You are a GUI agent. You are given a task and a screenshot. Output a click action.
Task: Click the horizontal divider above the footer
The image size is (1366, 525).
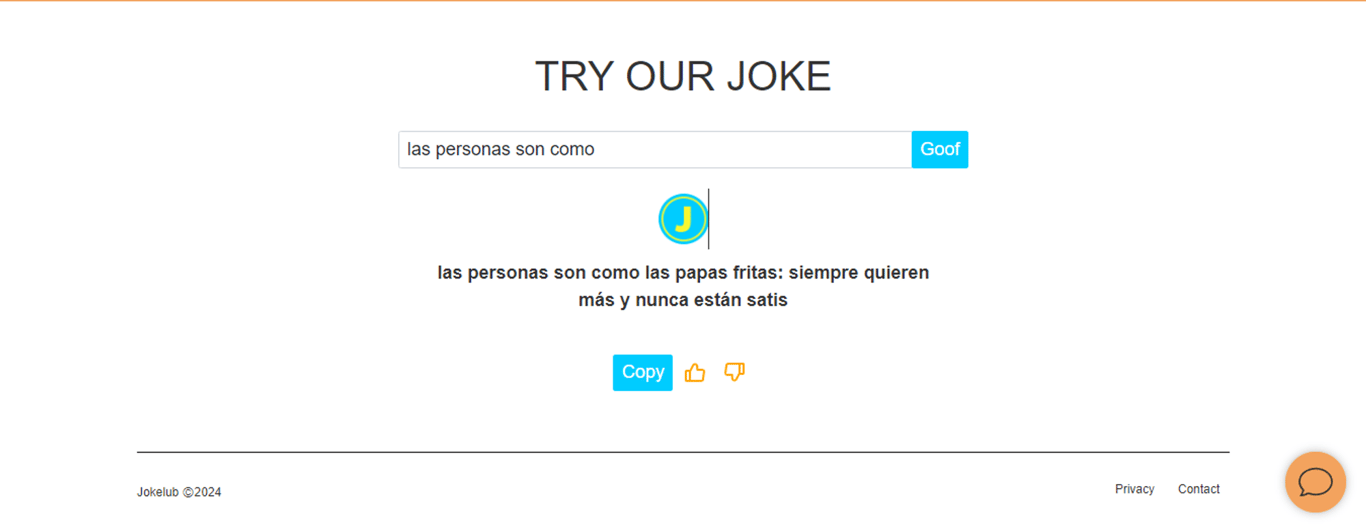(x=683, y=452)
